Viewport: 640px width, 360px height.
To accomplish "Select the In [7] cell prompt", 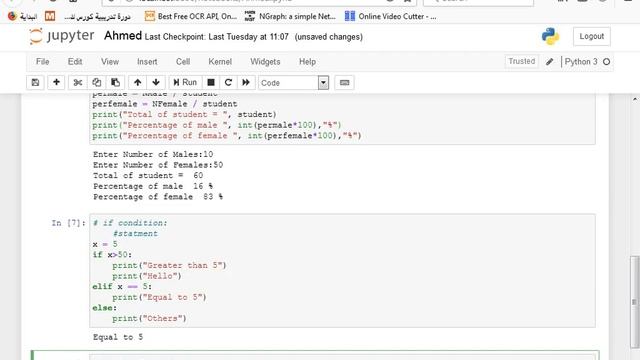I will pyautogui.click(x=68, y=223).
